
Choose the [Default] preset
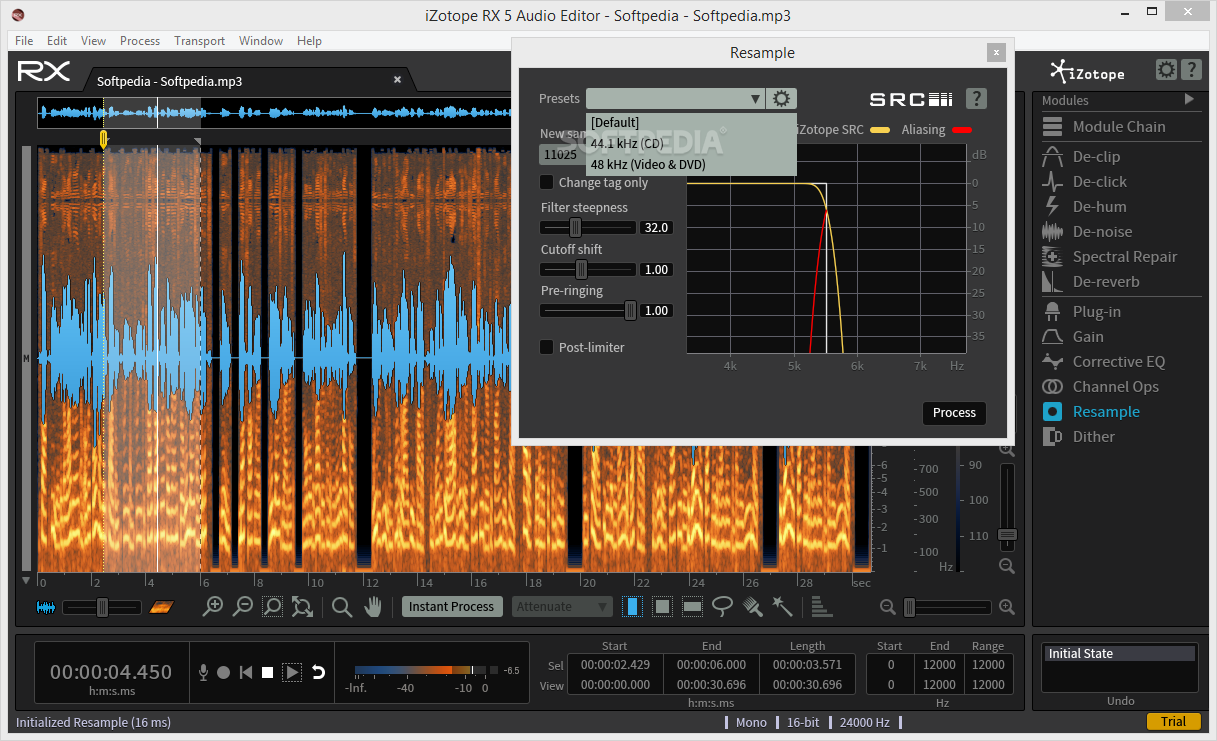point(691,122)
